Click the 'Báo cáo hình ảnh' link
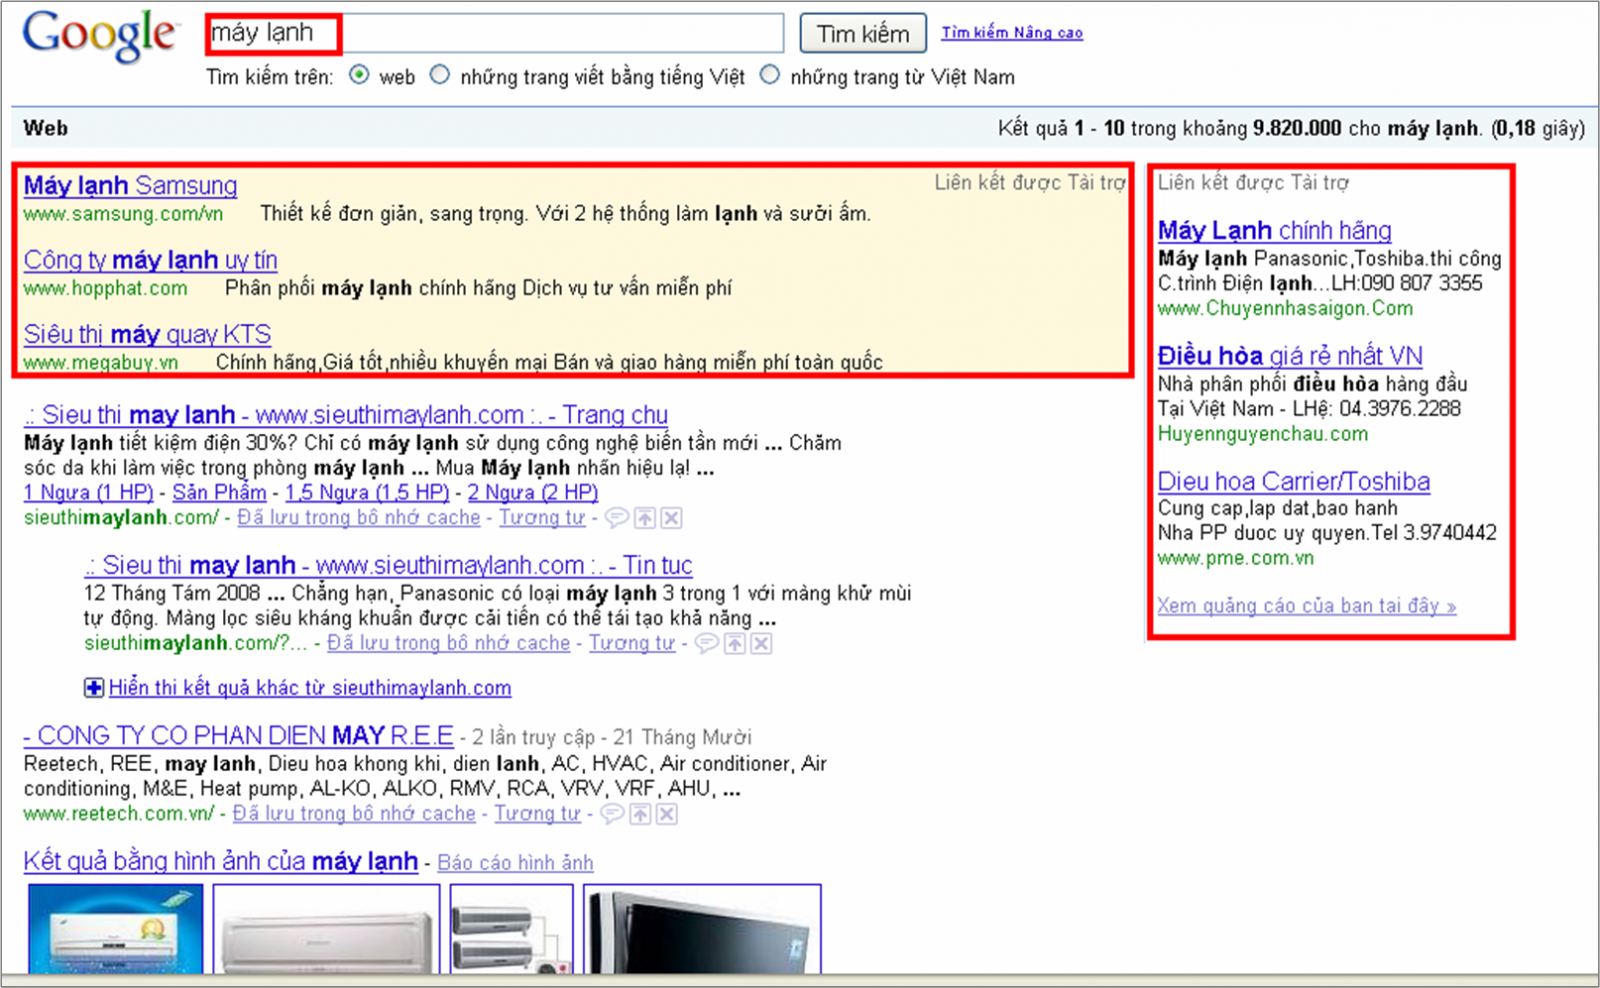The width and height of the screenshot is (1600, 988). (x=515, y=863)
